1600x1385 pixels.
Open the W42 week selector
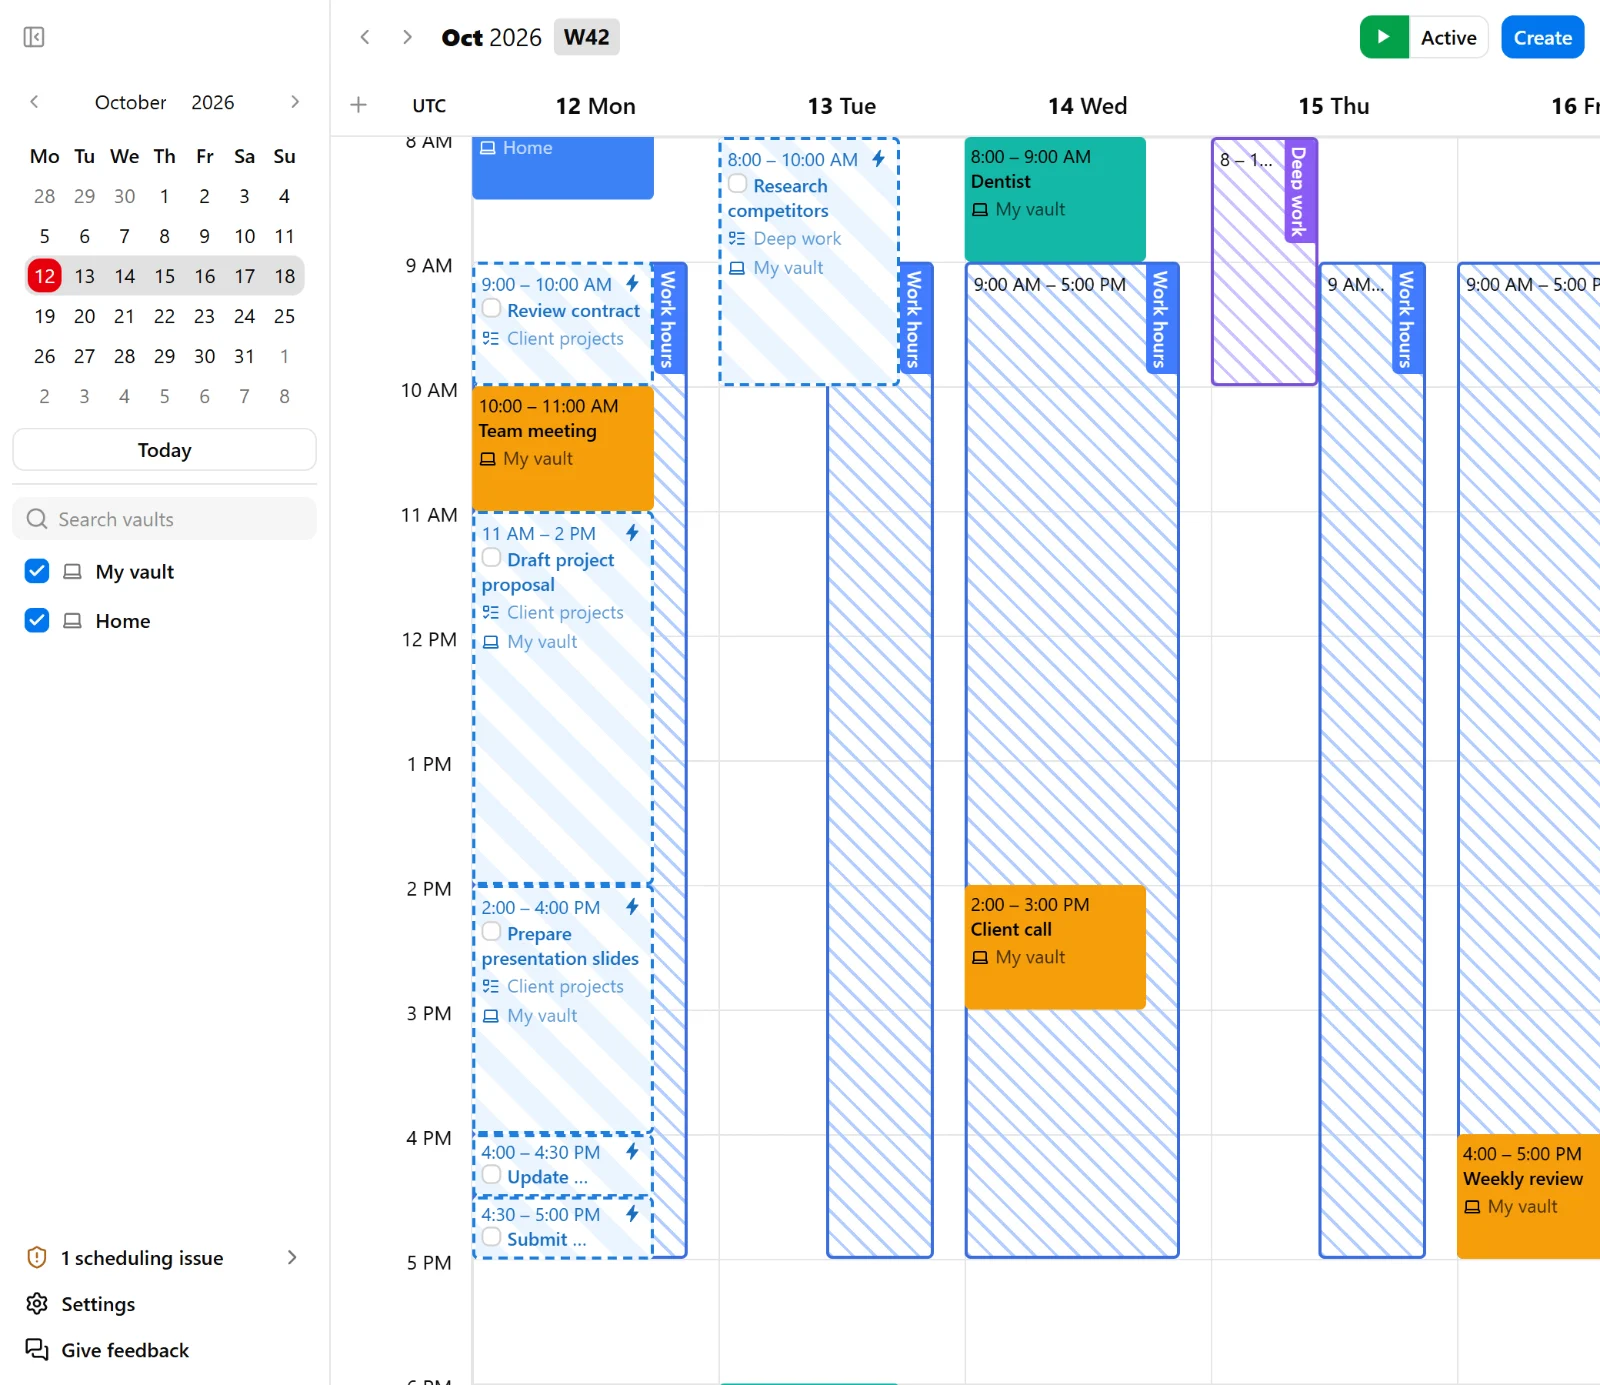(587, 37)
